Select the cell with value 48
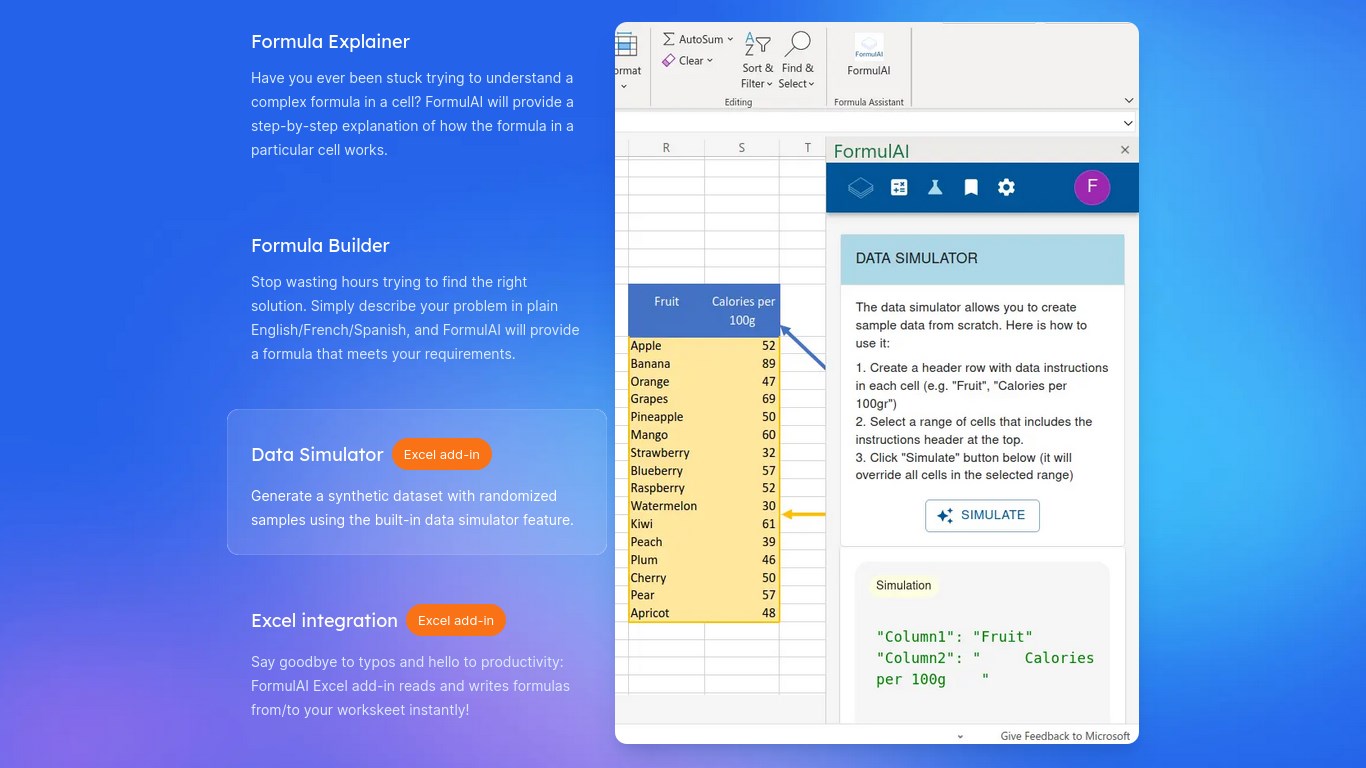Viewport: 1366px width, 768px height. coord(742,613)
